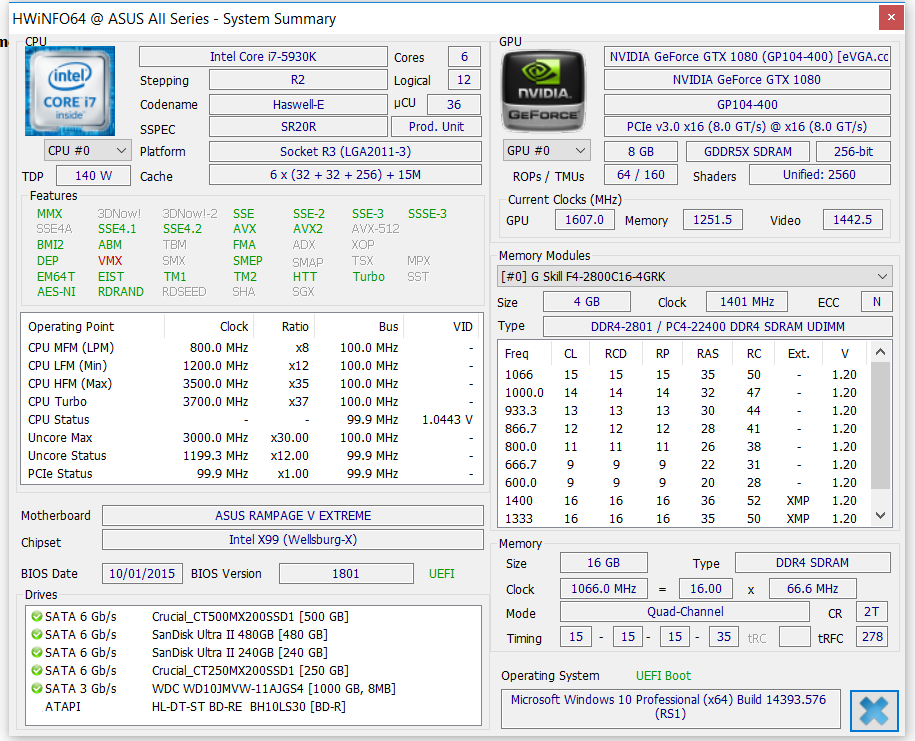915x741 pixels.
Task: Click the memory timings scrollbar thumb
Action: 881,425
